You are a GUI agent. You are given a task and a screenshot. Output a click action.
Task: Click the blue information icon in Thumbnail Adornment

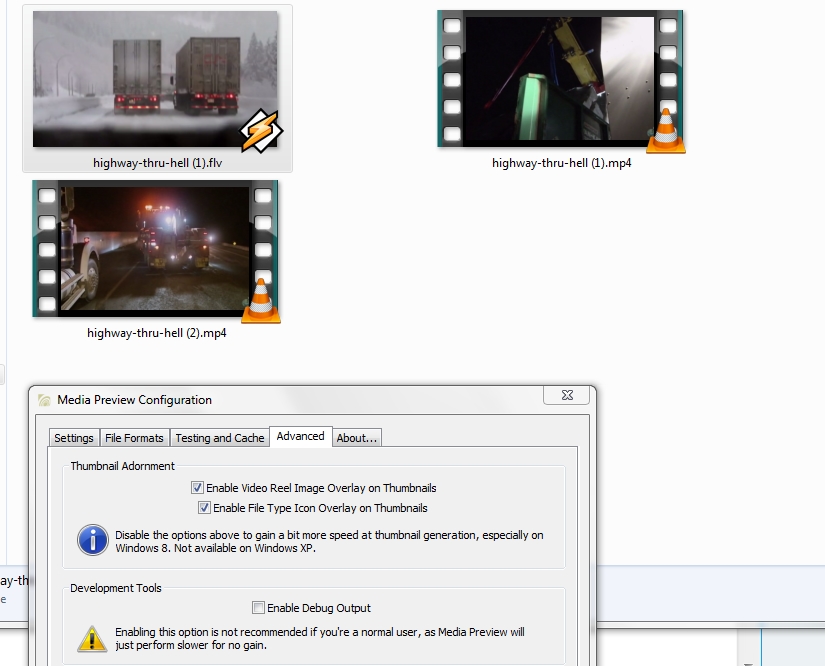[93, 540]
